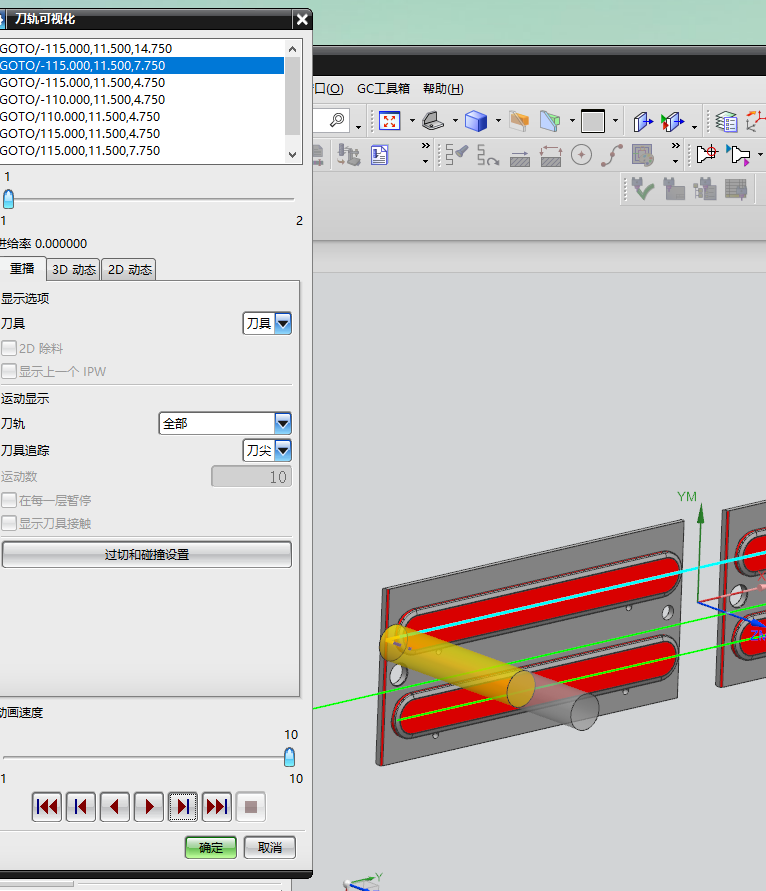Click the 过切和碰撞设置 button

pyautogui.click(x=147, y=555)
